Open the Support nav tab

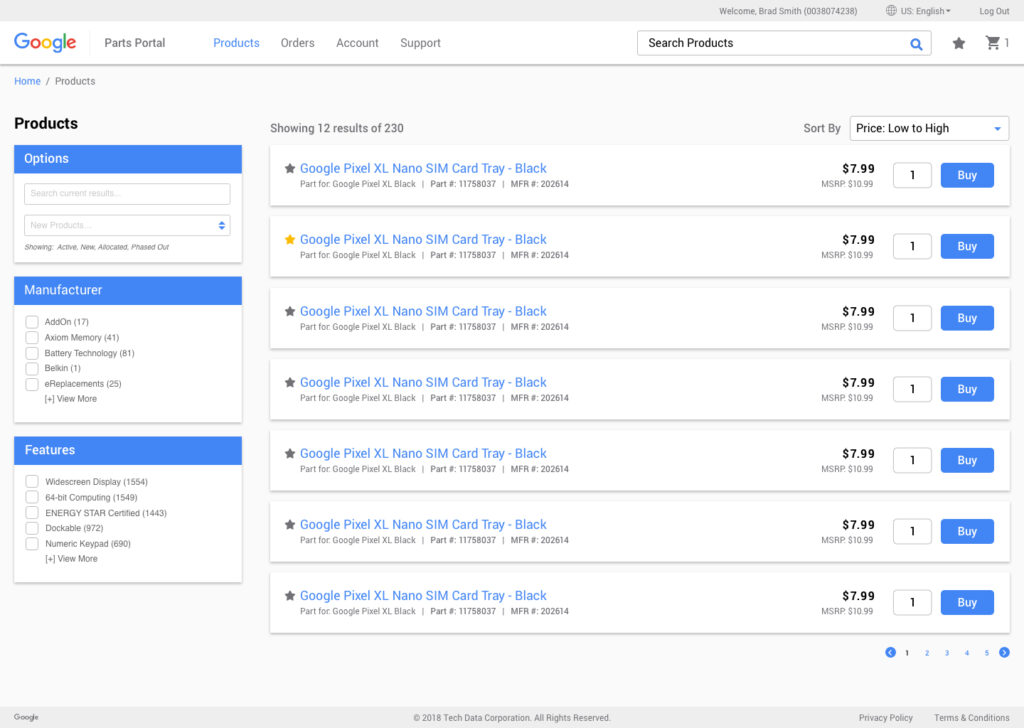pos(421,43)
